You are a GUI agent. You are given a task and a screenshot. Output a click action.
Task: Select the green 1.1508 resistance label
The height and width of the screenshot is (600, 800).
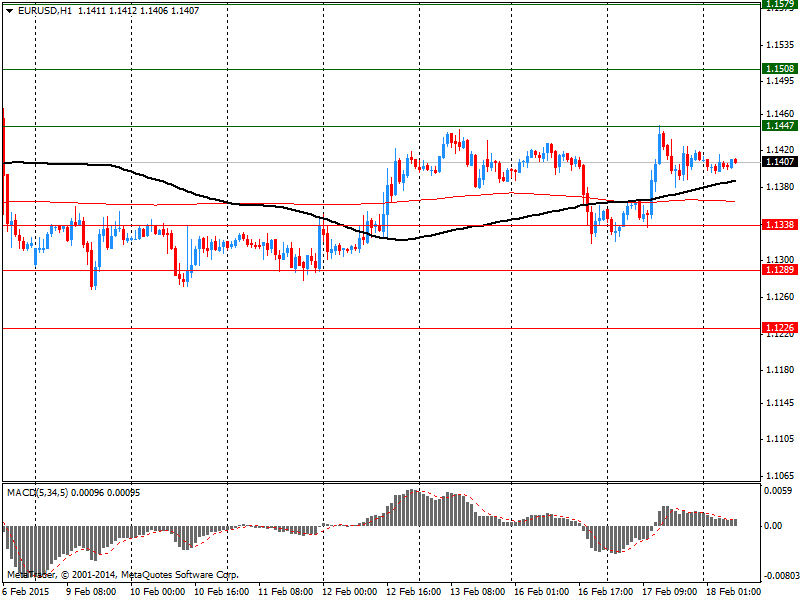[x=780, y=68]
